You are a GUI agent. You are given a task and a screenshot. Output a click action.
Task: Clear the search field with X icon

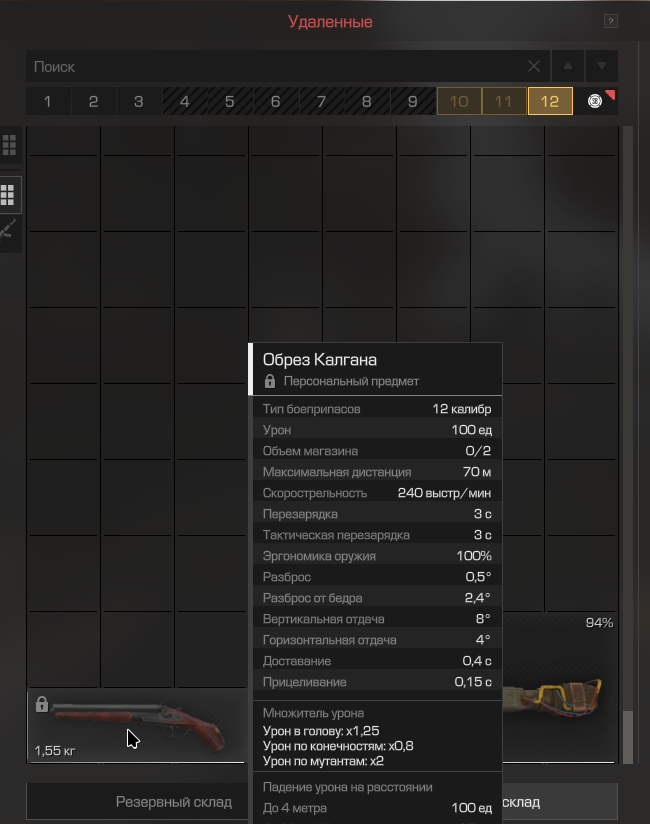pos(534,66)
